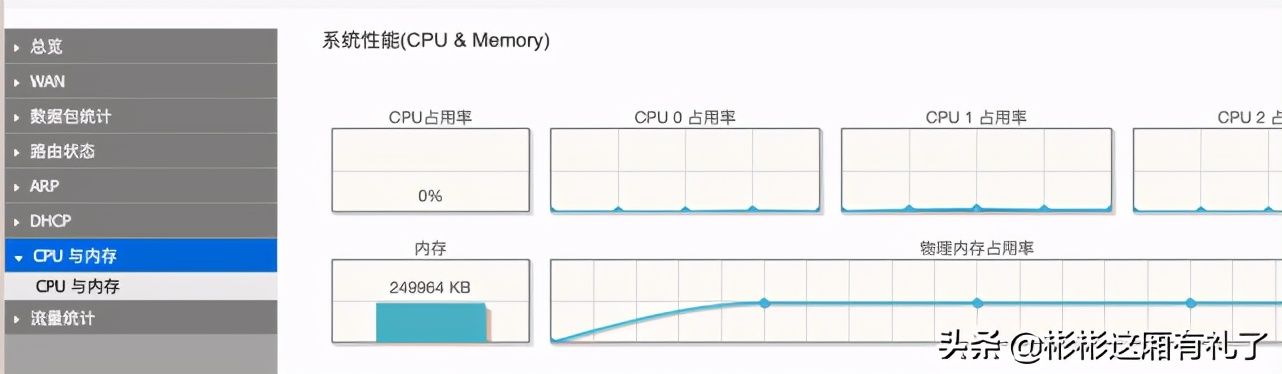Expand the 流量统计 arrow icon
Image resolution: width=1282 pixels, height=374 pixels.
pos(17,319)
